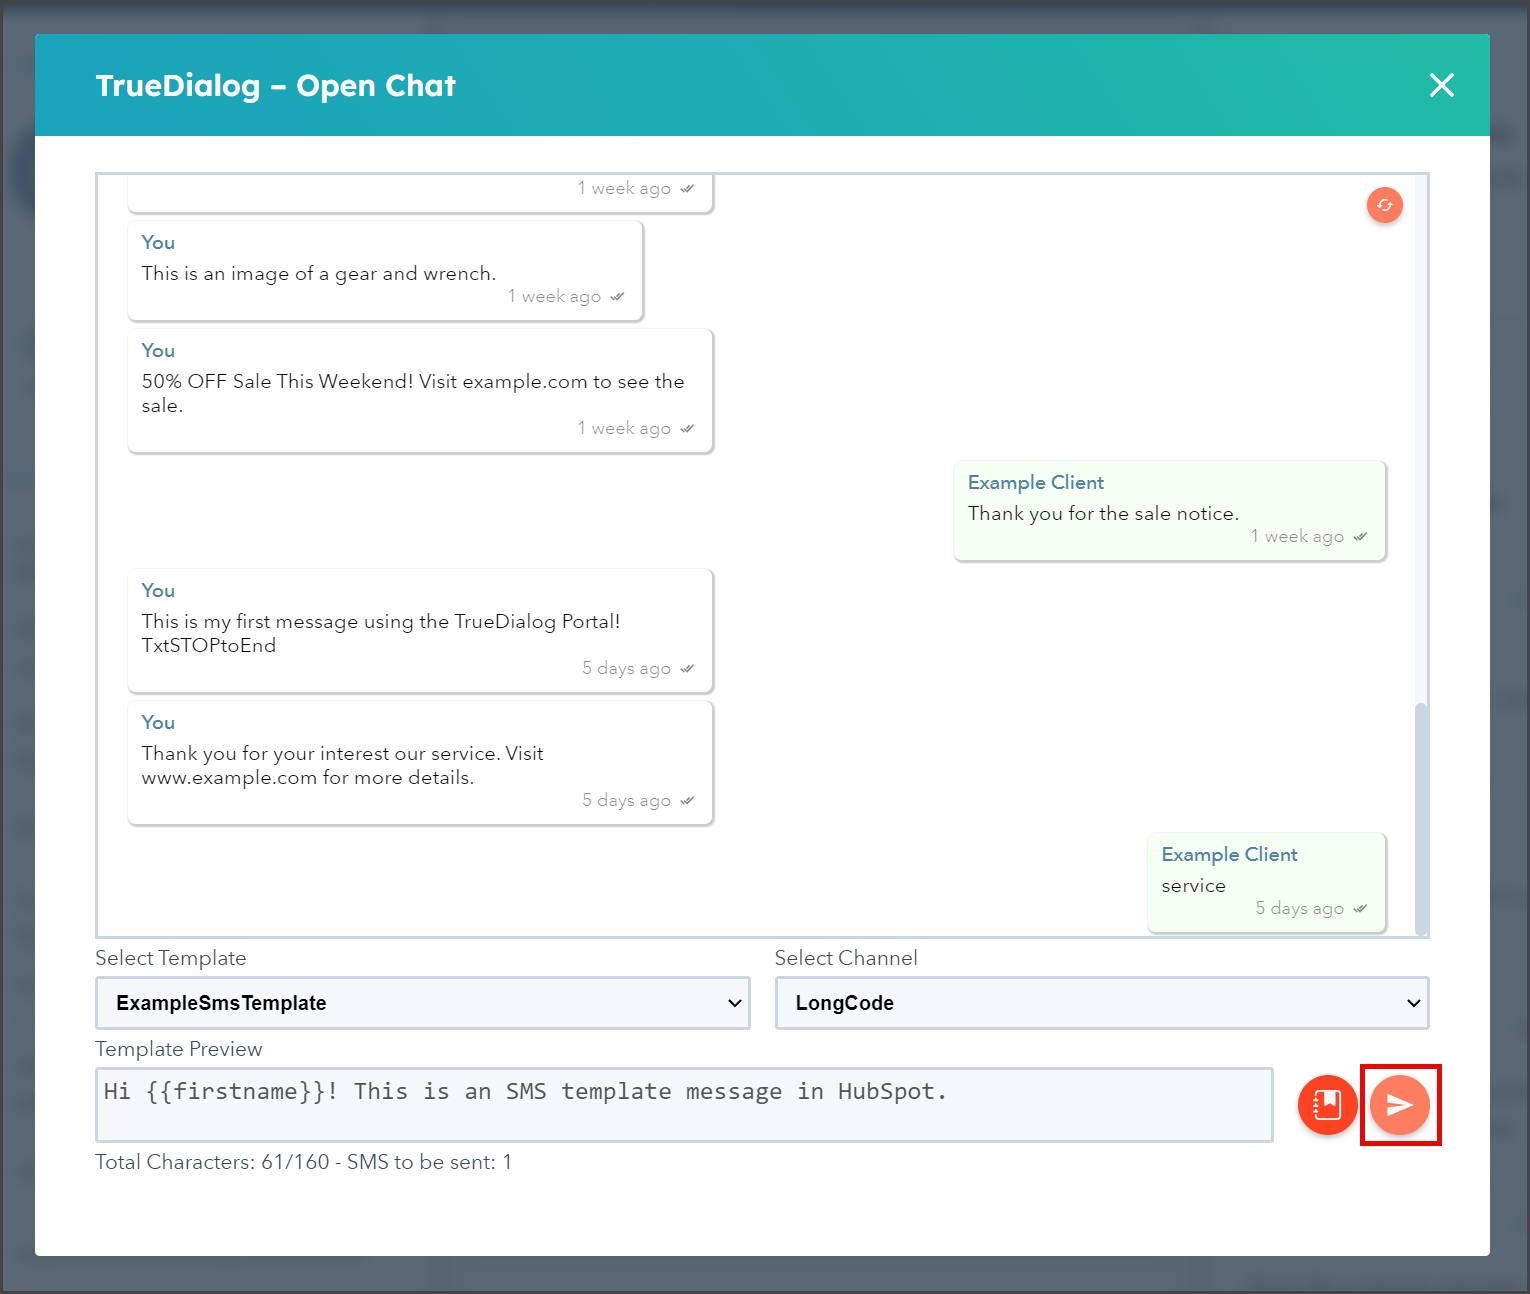Click checkmark on 'Thank you for the sale notice' message
Screen dimensions: 1530x1294
point(1360,537)
